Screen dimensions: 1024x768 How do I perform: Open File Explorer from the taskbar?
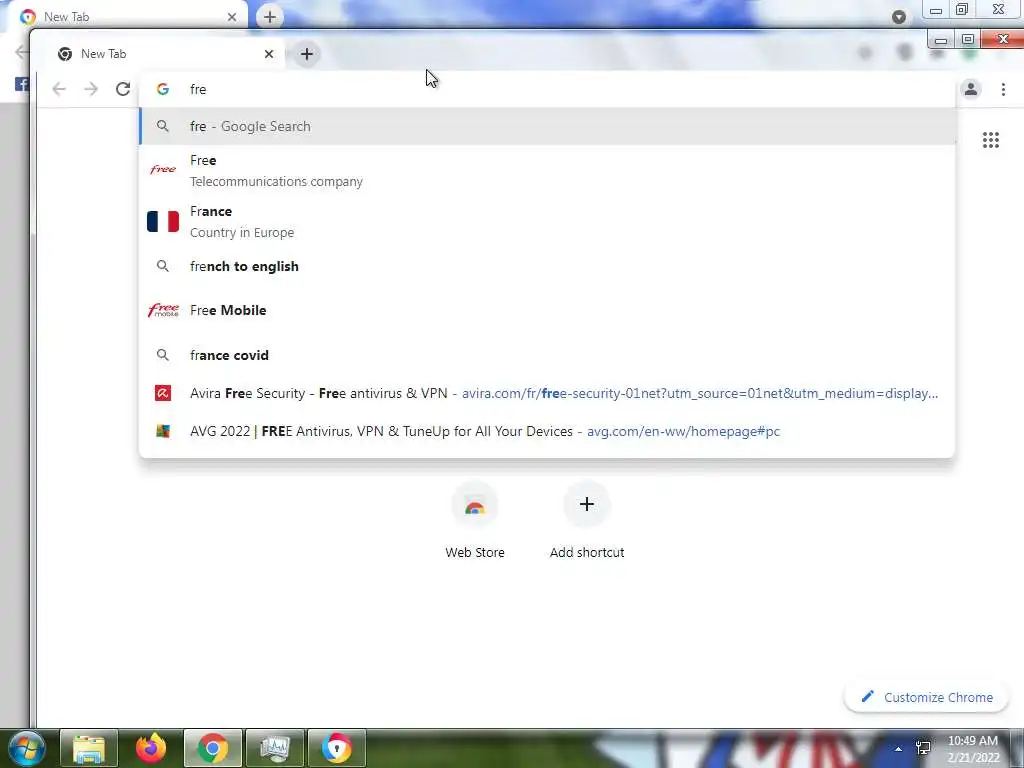point(89,748)
